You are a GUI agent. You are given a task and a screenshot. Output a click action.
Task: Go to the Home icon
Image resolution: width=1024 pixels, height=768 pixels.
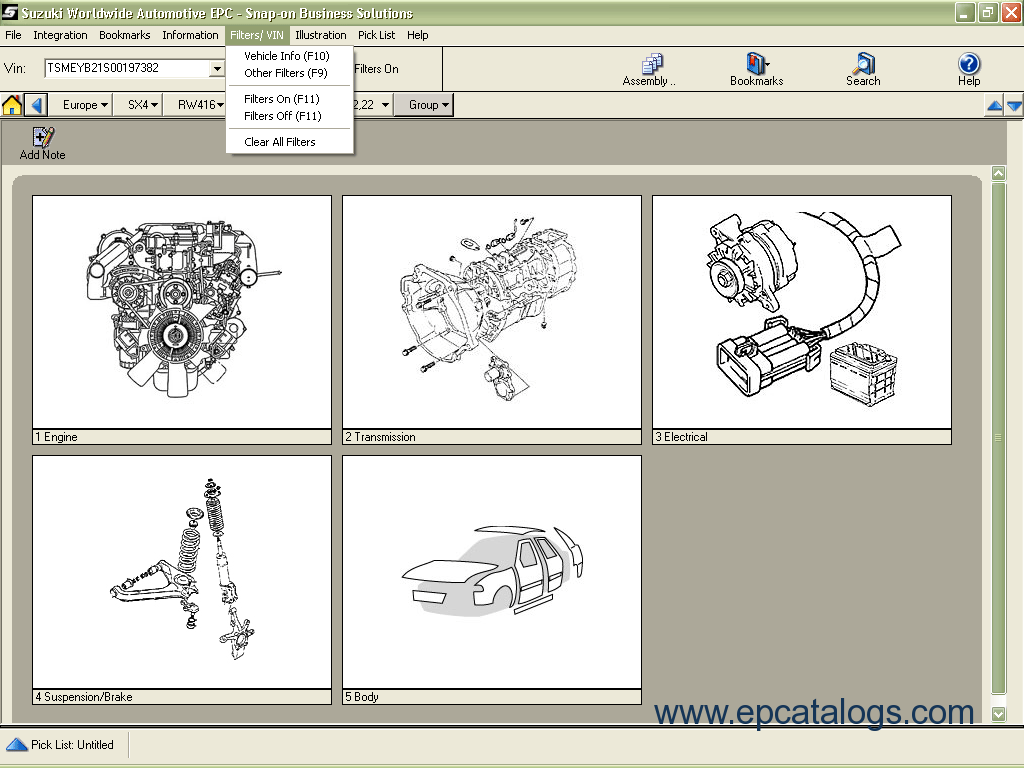pos(12,104)
